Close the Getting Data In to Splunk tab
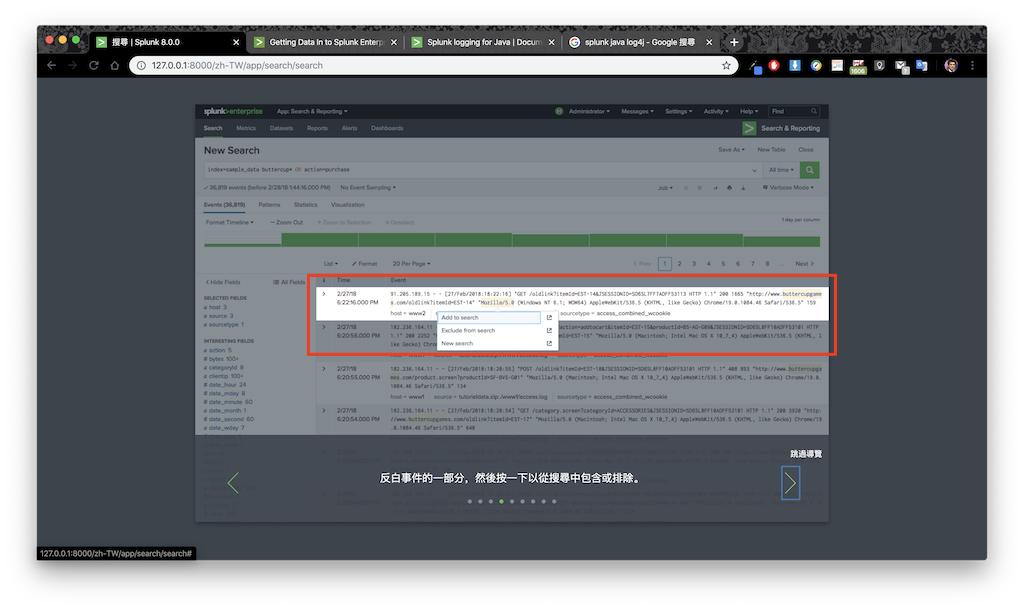 tap(394, 42)
